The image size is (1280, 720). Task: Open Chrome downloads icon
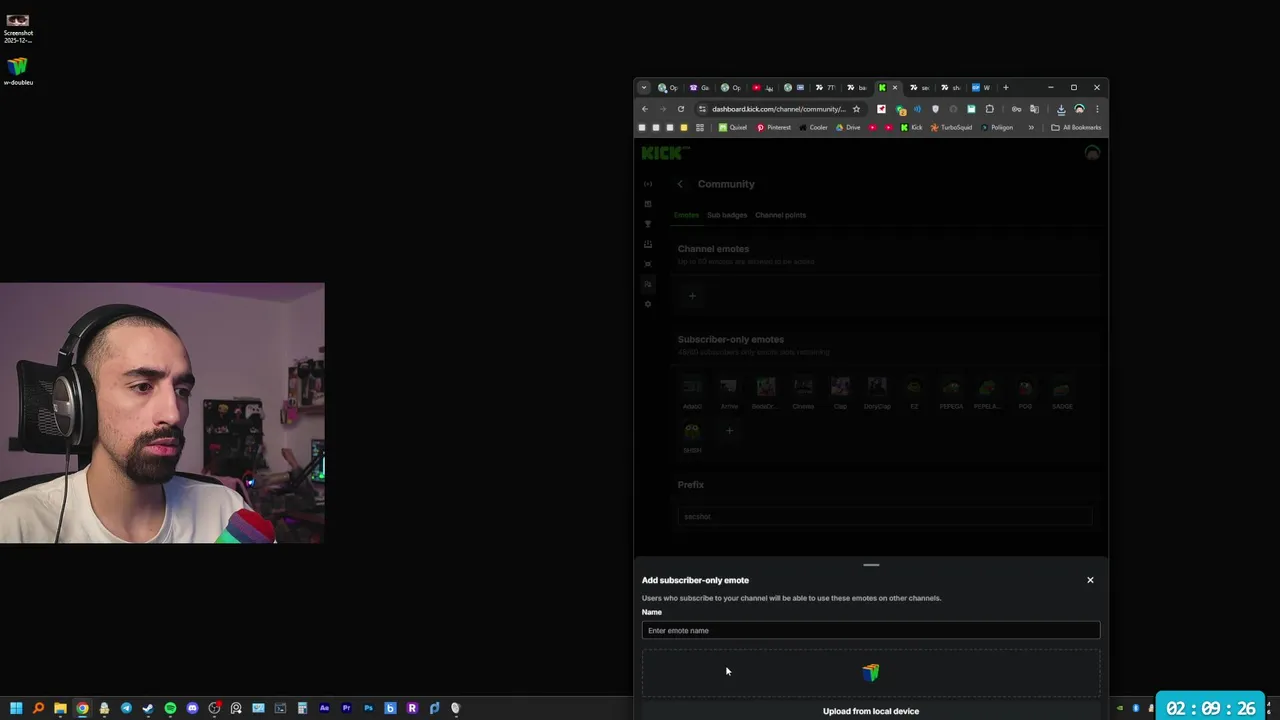coord(1061,109)
